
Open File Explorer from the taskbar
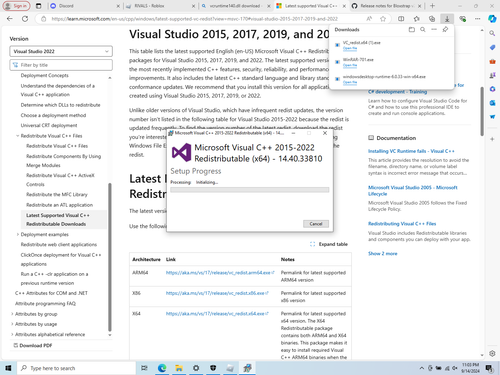coord(179,368)
